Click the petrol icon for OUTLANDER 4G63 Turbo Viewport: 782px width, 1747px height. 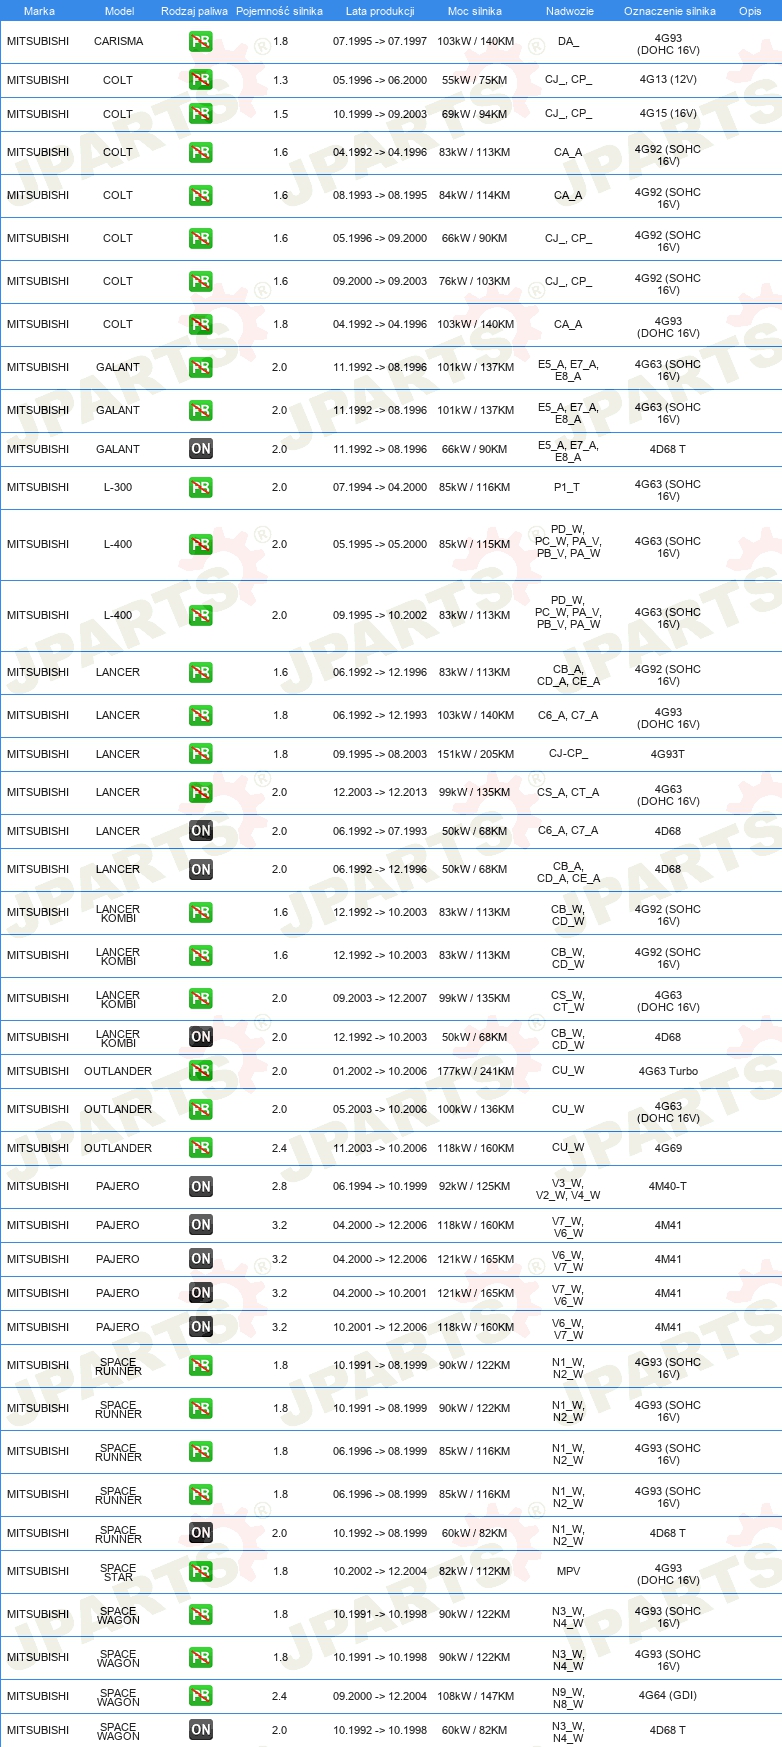tap(201, 1071)
